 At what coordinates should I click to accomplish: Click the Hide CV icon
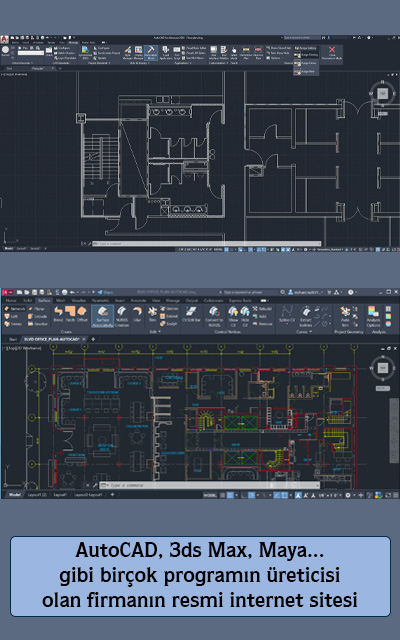click(245, 316)
